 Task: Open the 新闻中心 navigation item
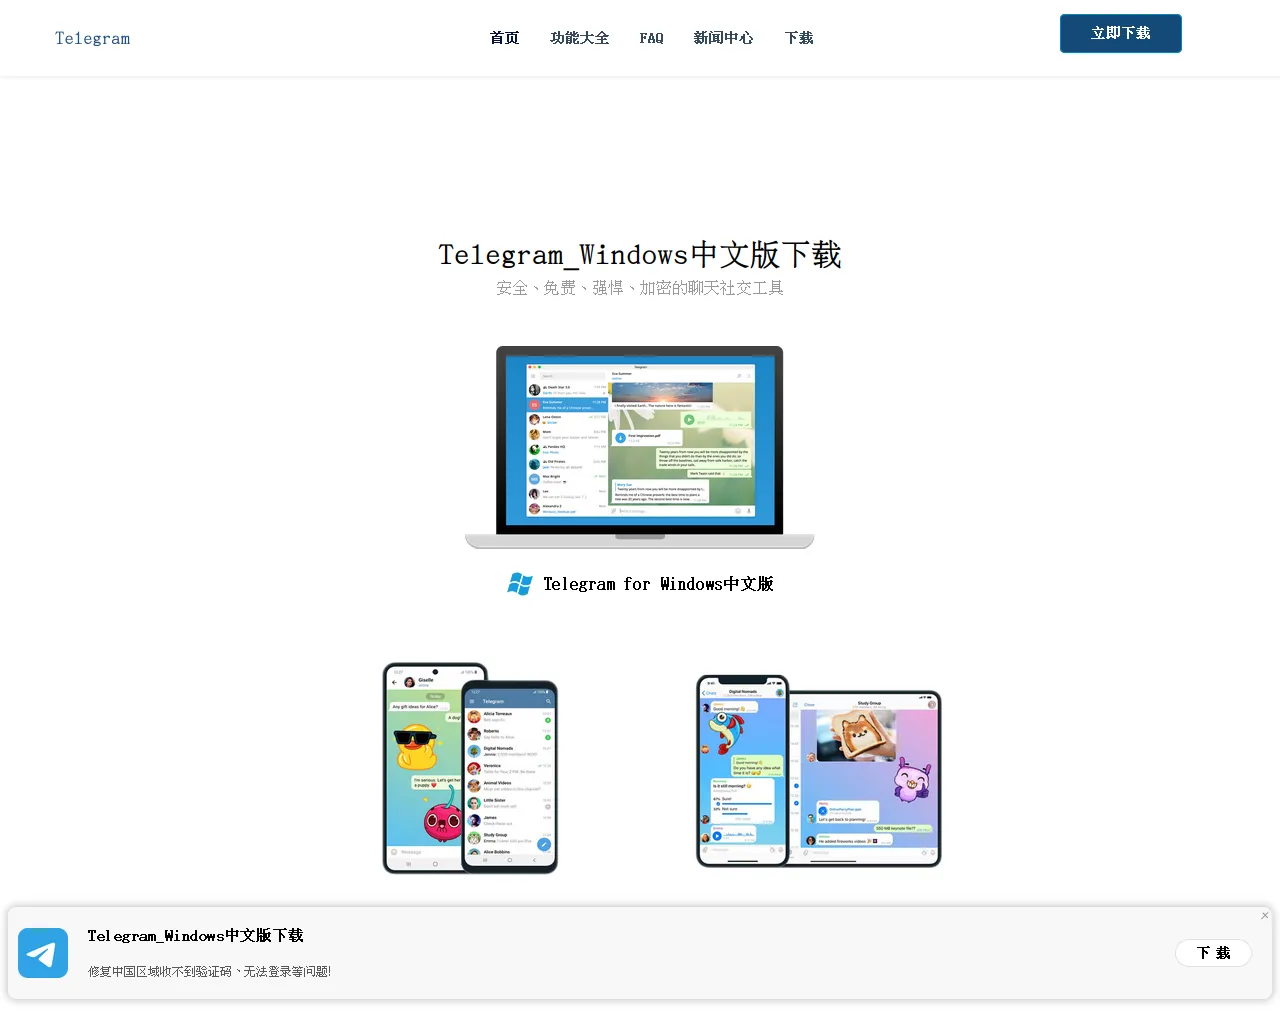(x=723, y=38)
